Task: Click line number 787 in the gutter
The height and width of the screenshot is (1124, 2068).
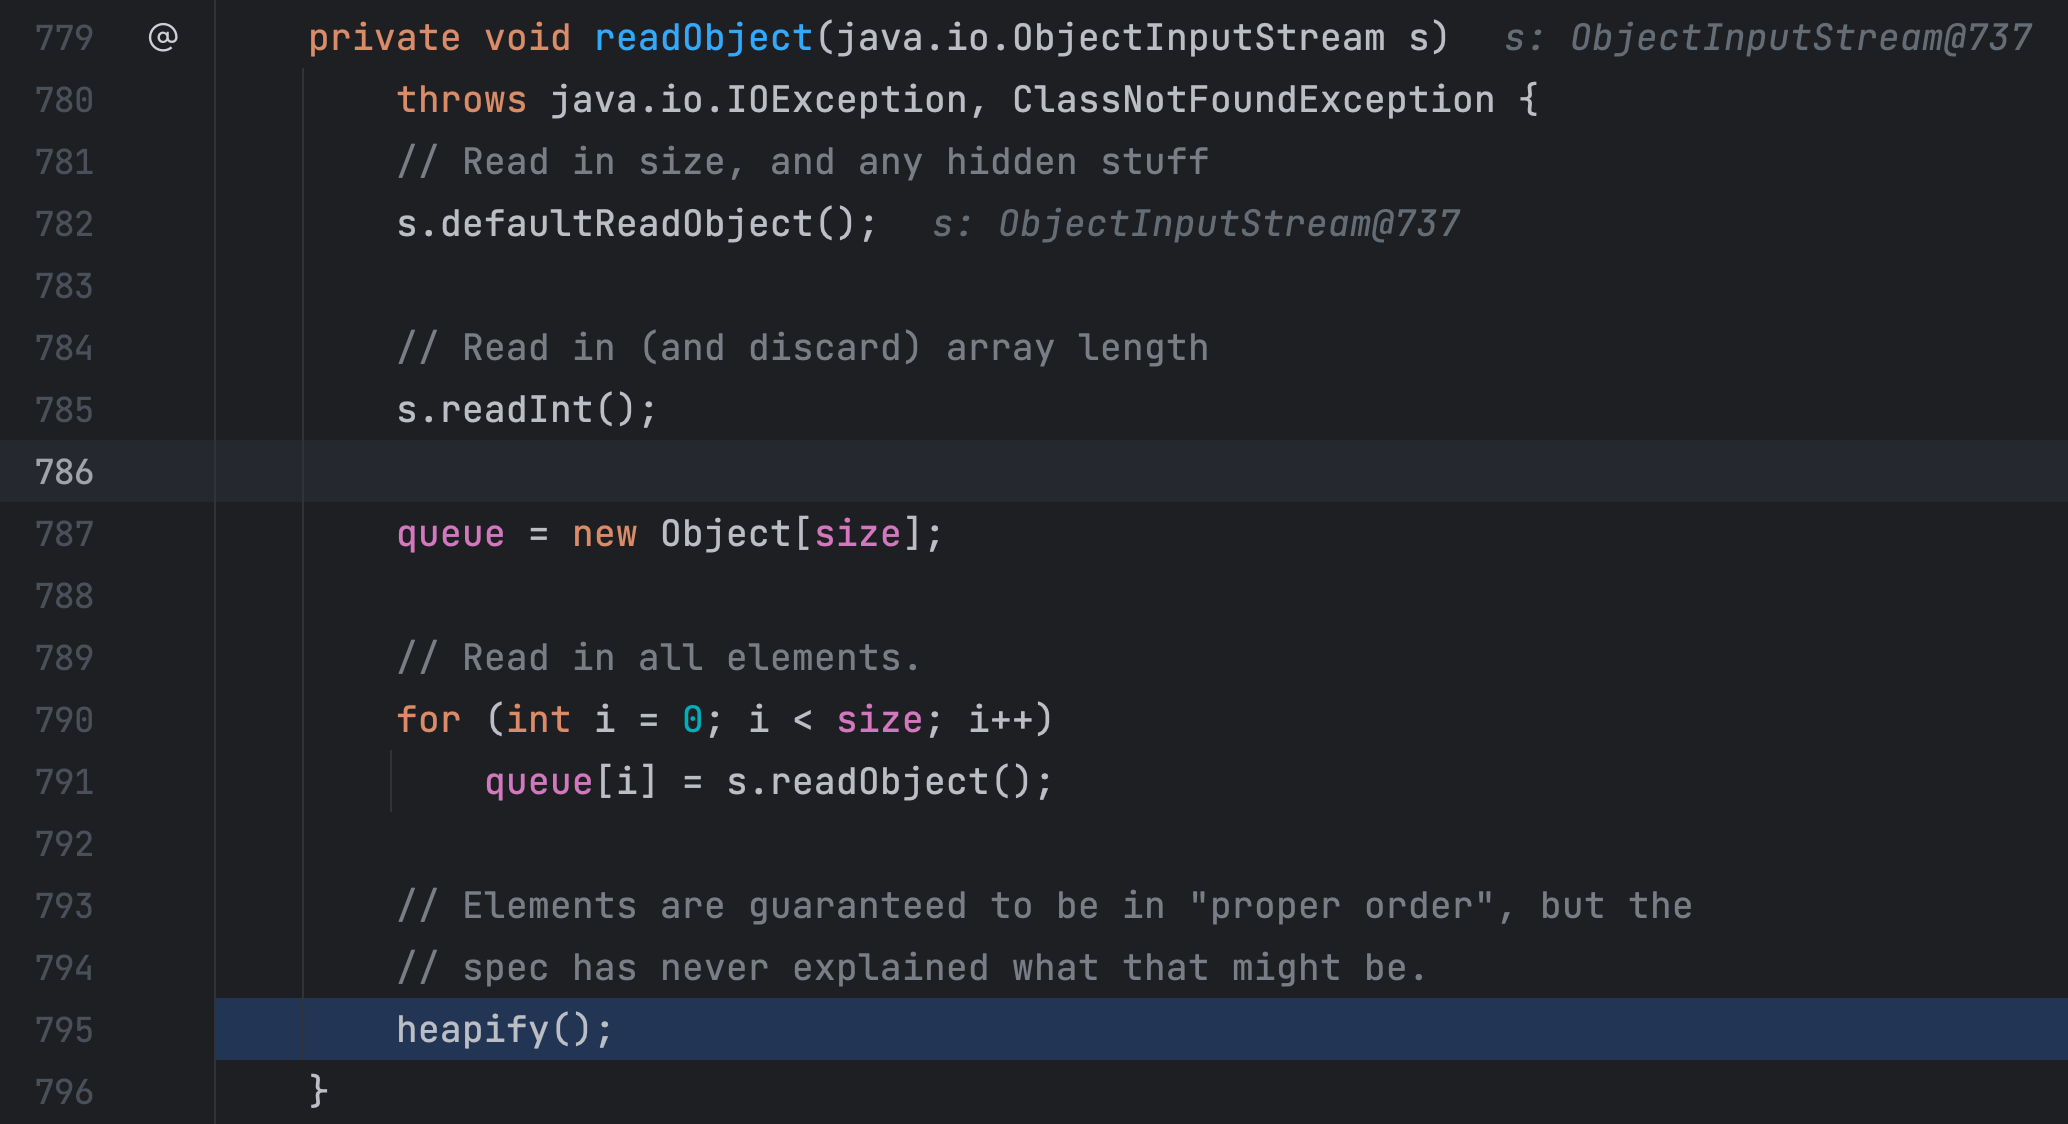Action: click(64, 534)
